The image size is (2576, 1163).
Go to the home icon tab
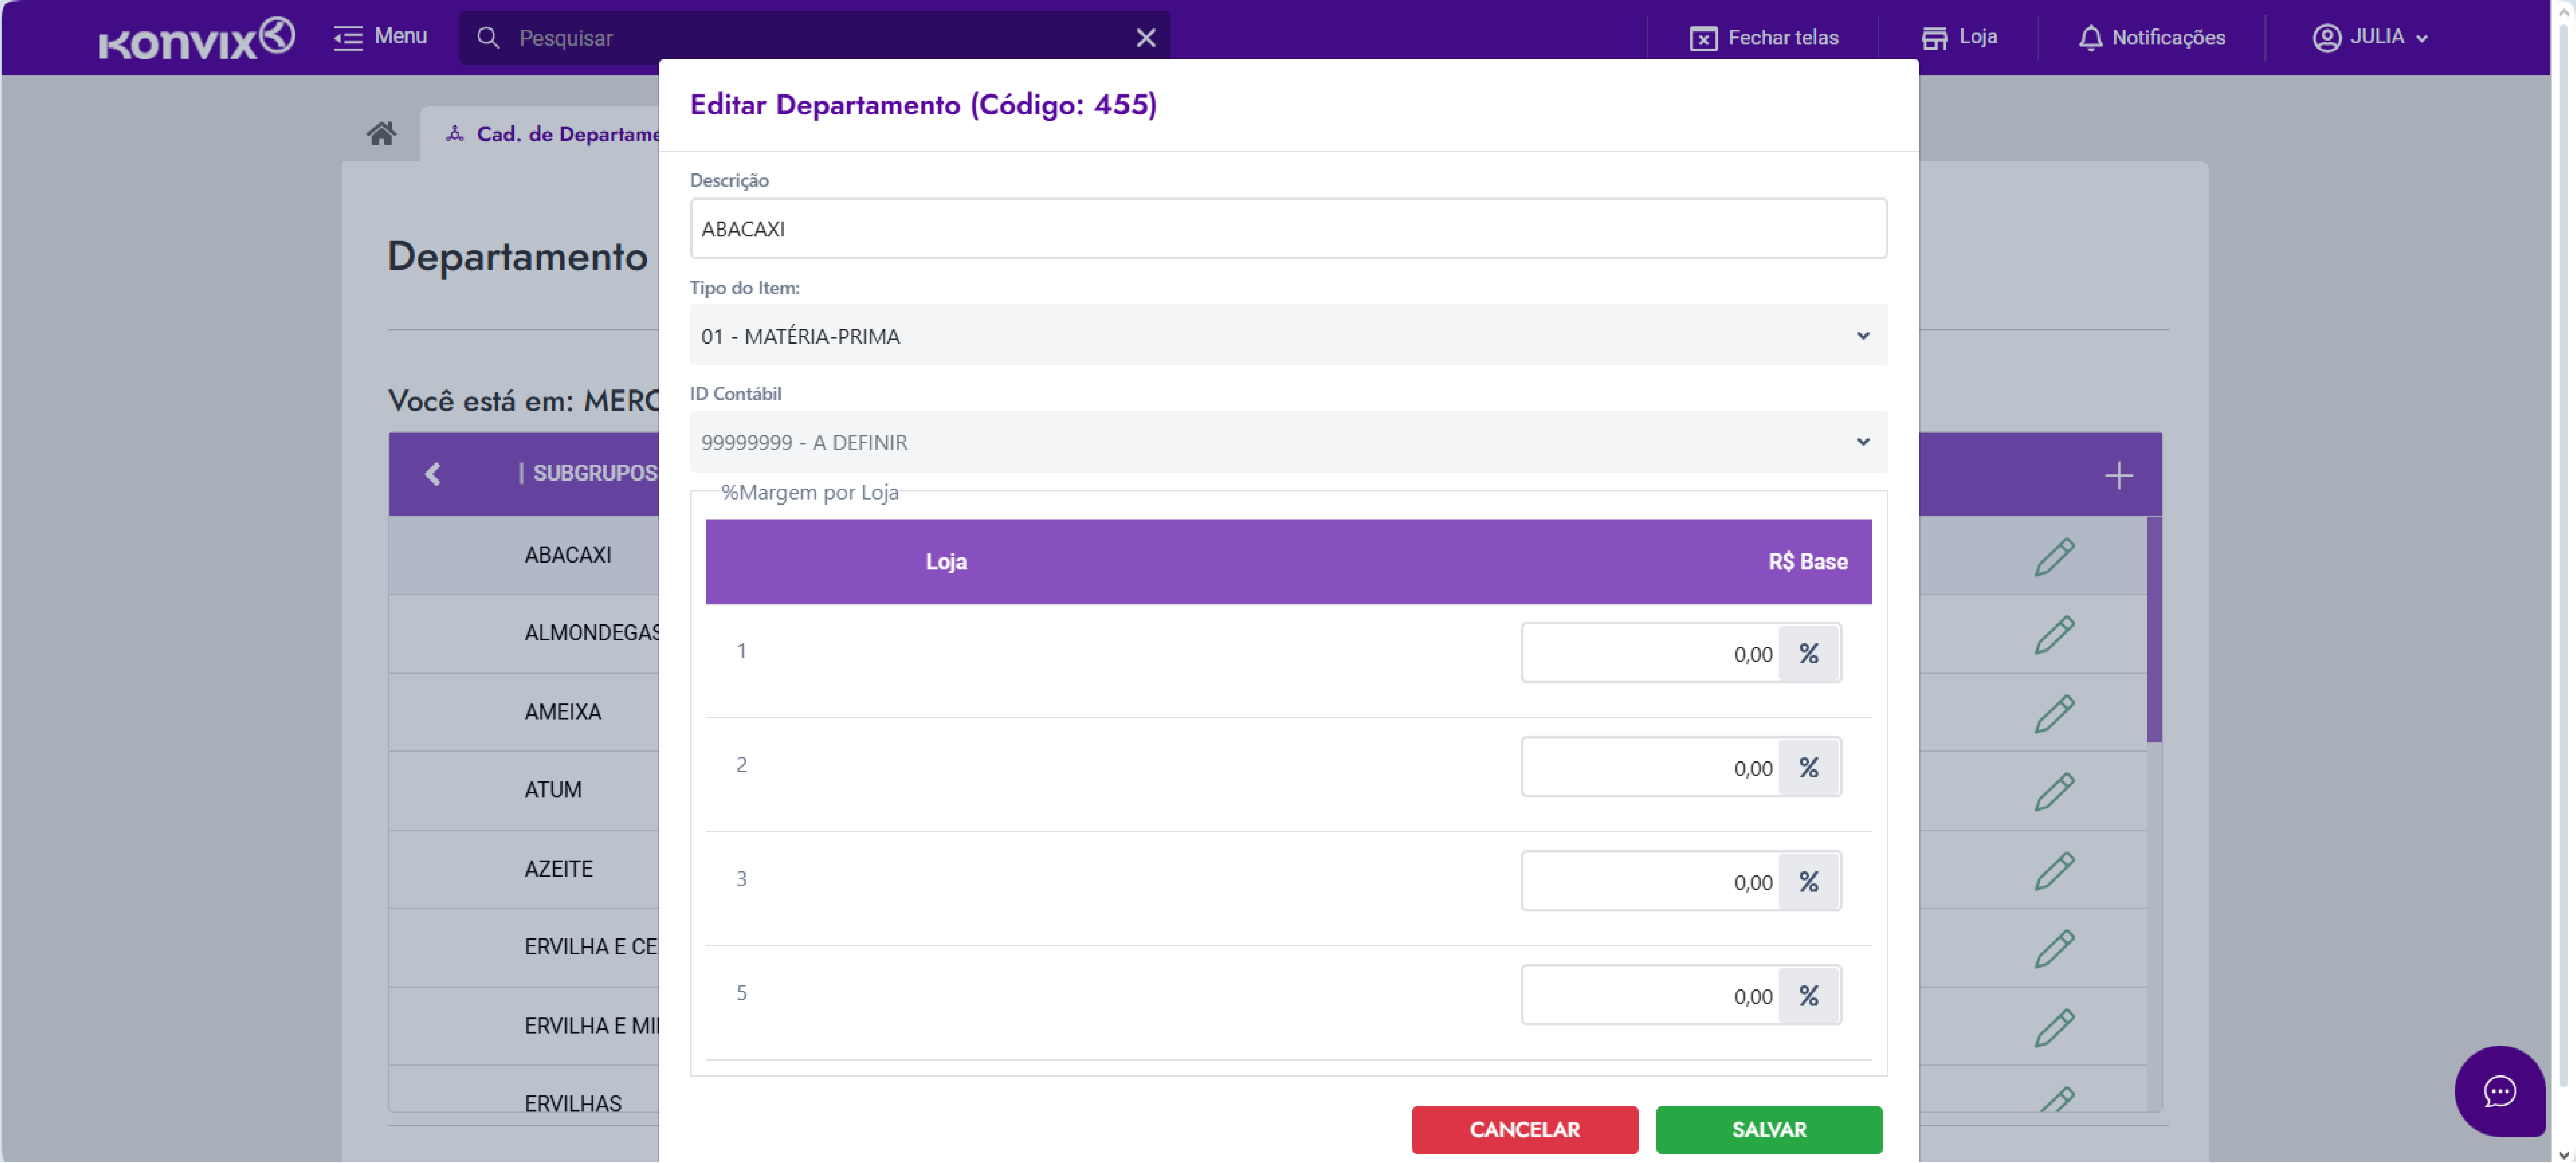381,134
